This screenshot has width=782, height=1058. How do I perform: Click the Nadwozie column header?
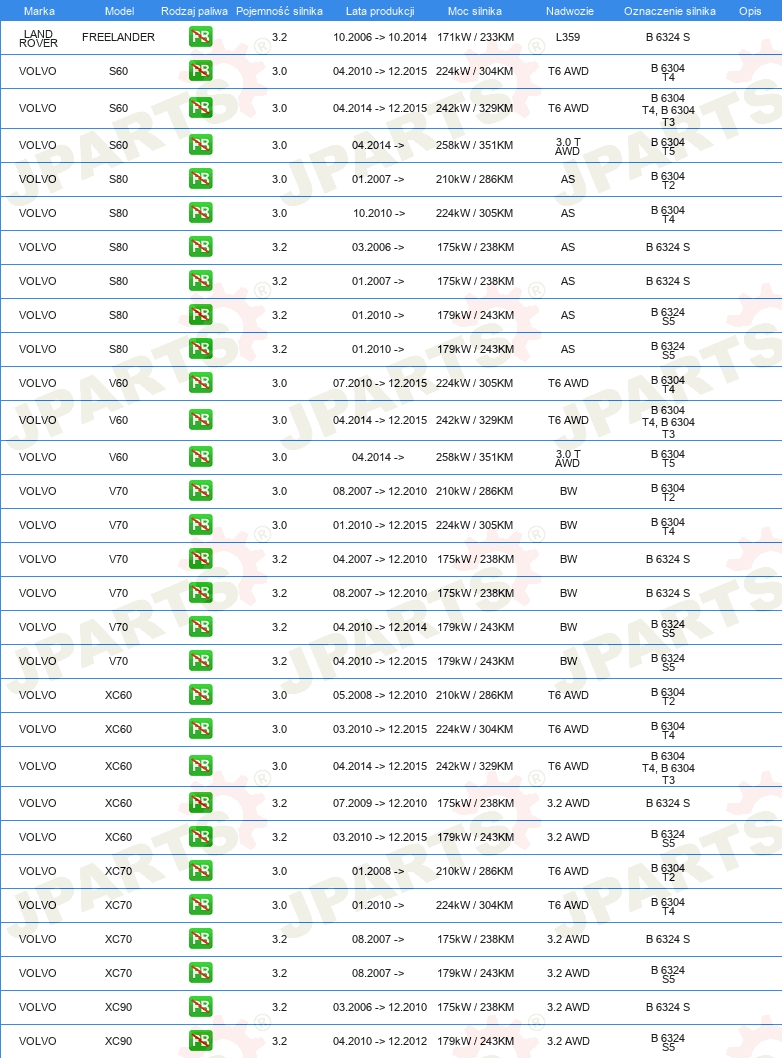pyautogui.click(x=569, y=11)
